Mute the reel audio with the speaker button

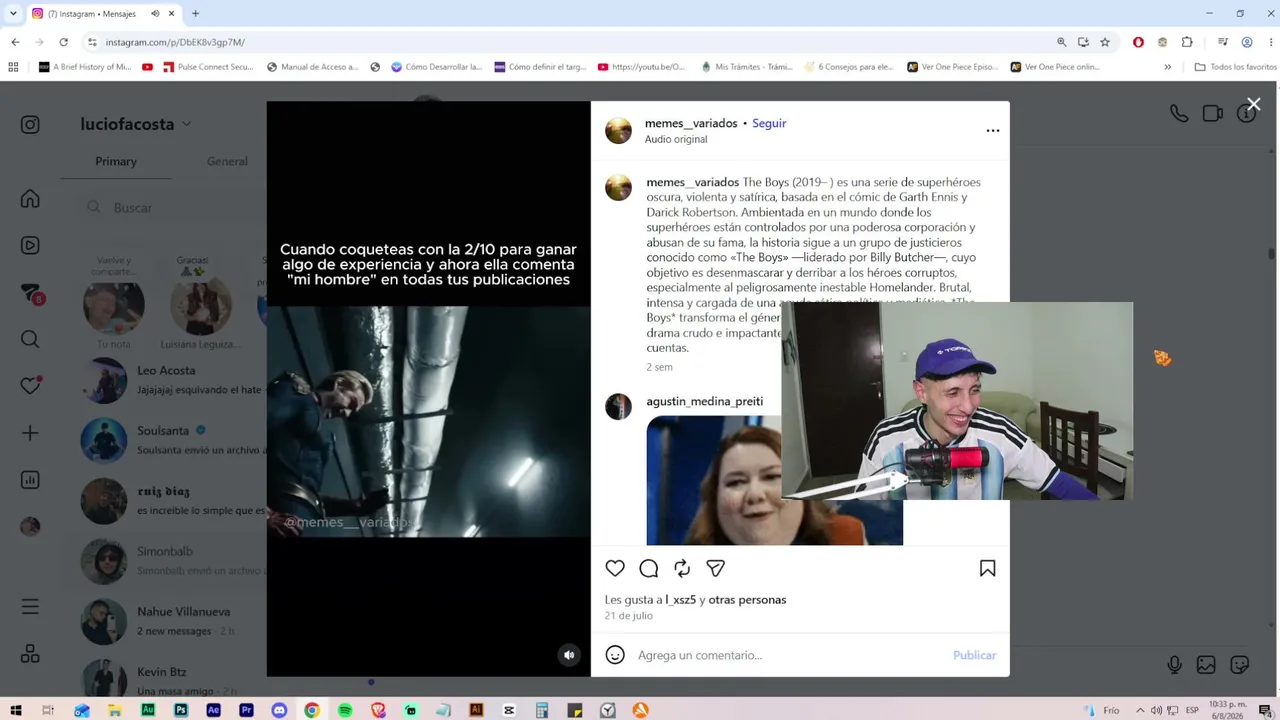pos(569,655)
